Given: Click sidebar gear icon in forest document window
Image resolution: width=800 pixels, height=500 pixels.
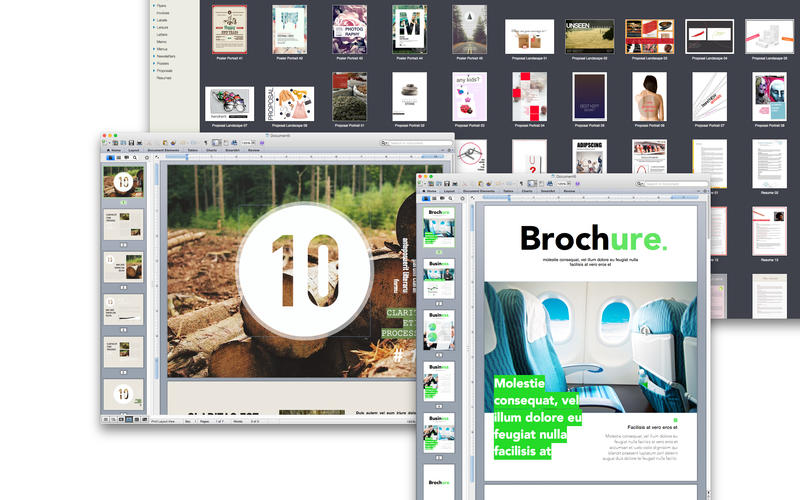Looking at the screenshot, I should 146,157.
